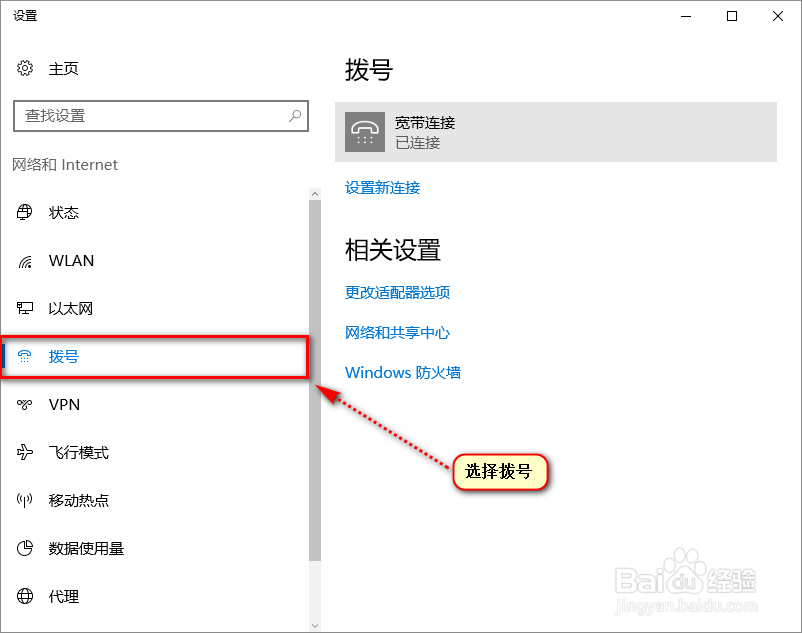The height and width of the screenshot is (633, 802).
Task: Click the Data usage pie icon
Action: click(25, 548)
